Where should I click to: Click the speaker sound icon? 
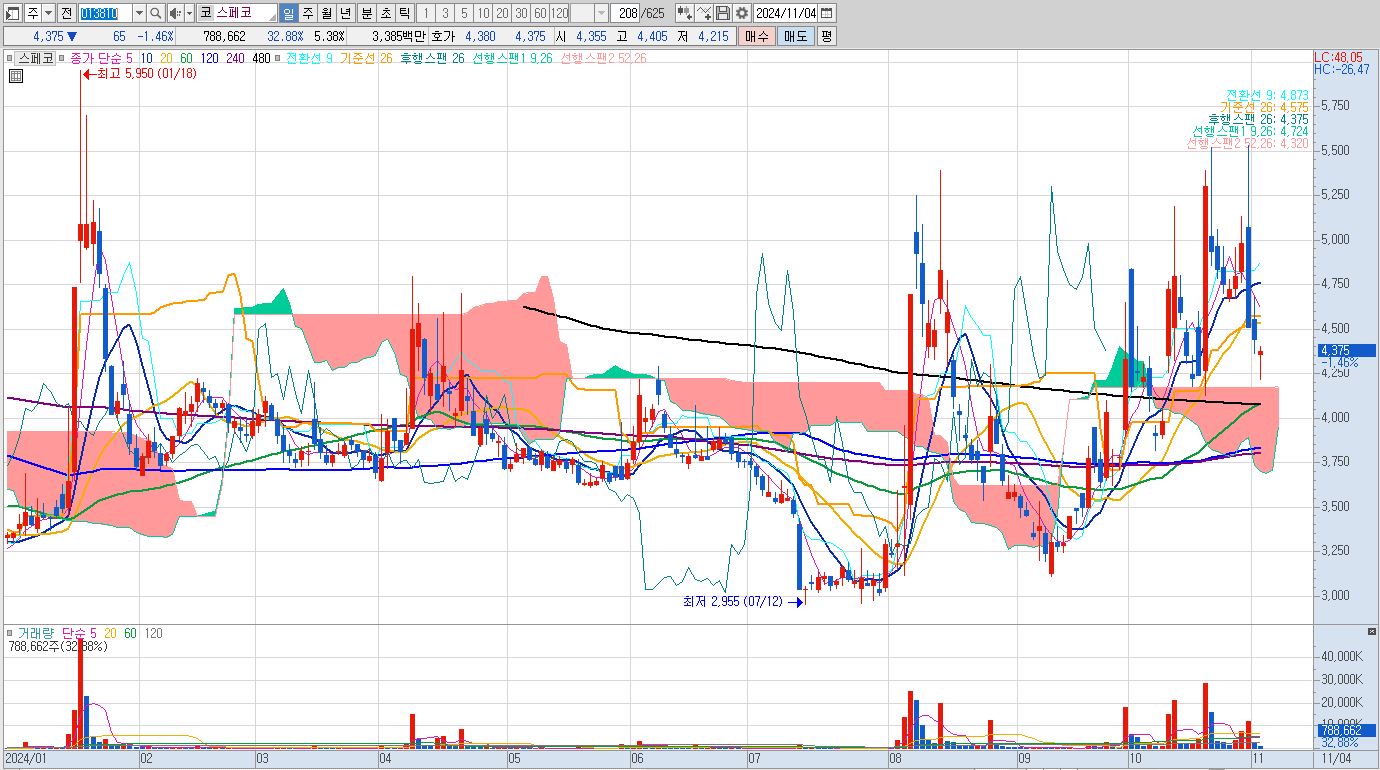pyautogui.click(x=175, y=13)
